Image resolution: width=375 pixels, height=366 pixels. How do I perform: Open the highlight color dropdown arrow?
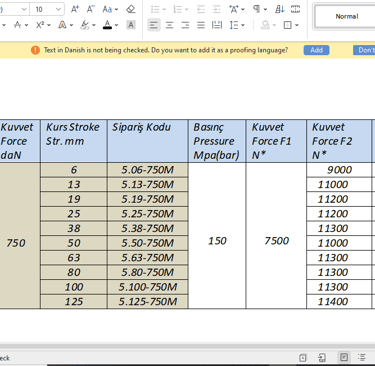[x=94, y=25]
